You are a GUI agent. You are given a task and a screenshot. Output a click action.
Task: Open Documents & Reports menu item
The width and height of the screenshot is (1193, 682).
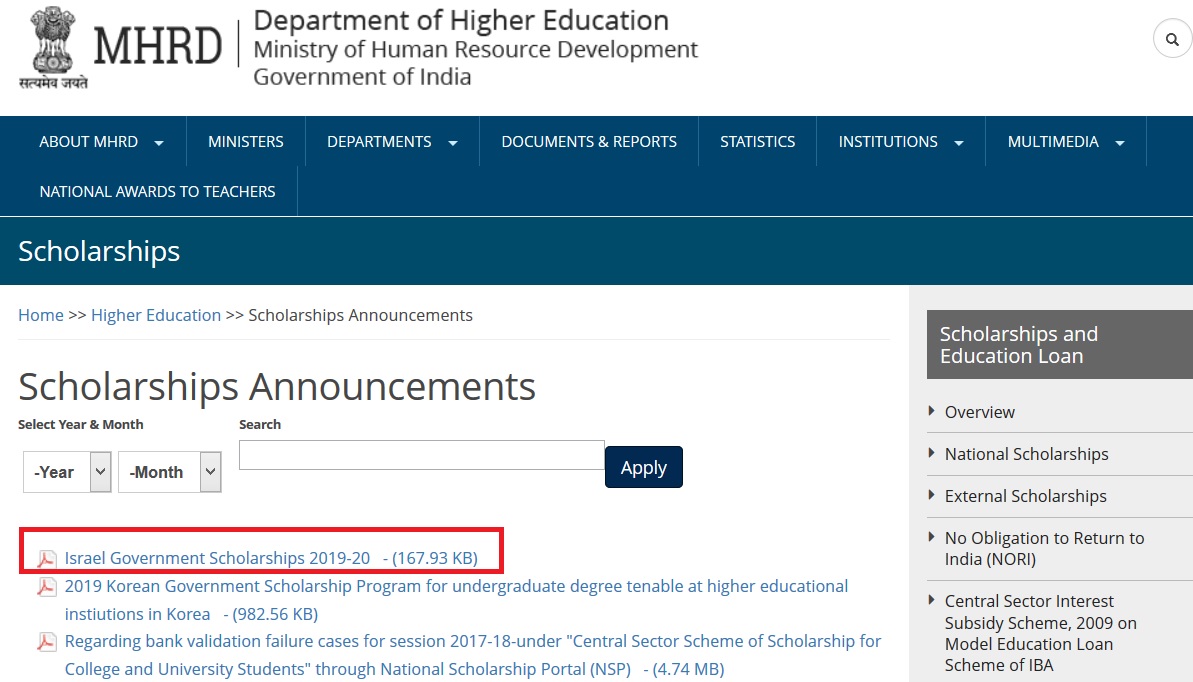589,142
